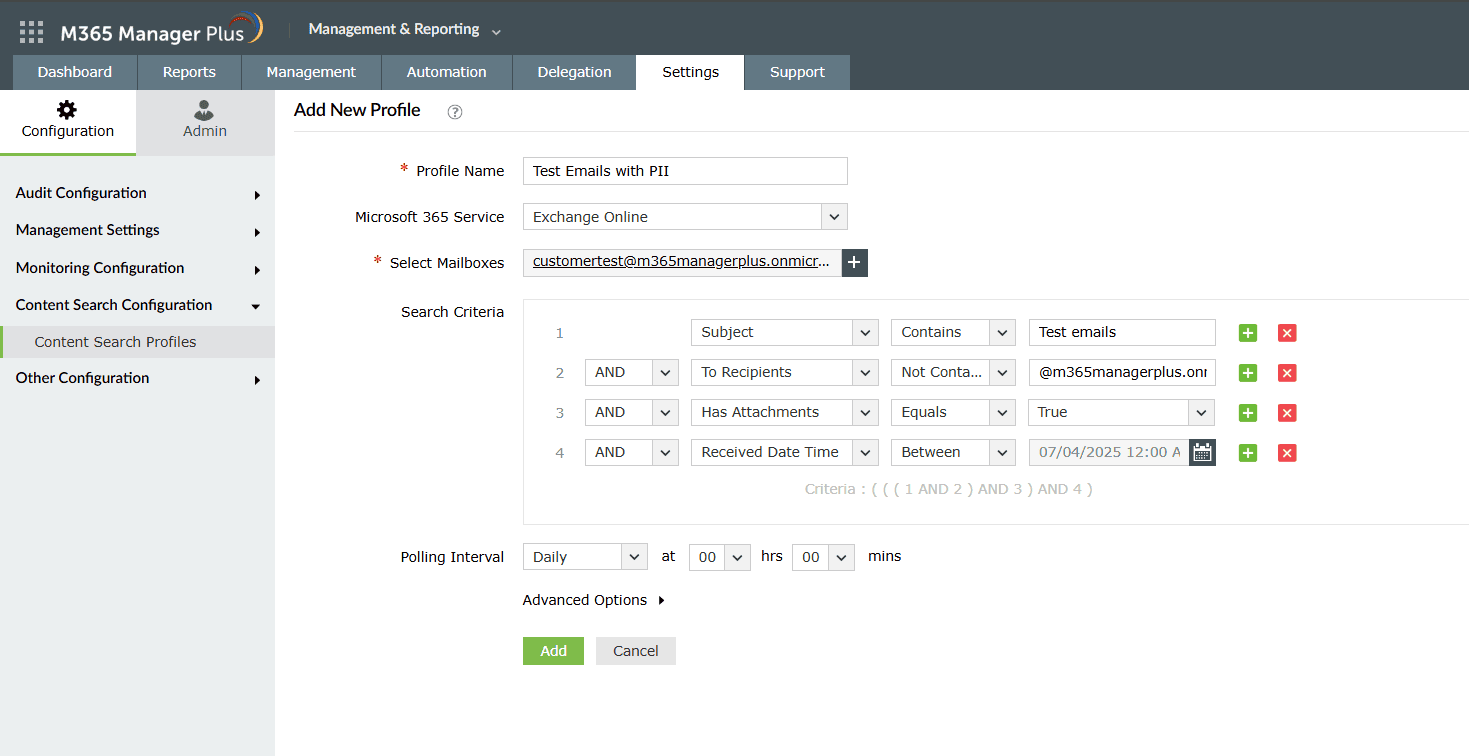Open the Subject field dropdown
The image size is (1469, 756).
click(785, 332)
